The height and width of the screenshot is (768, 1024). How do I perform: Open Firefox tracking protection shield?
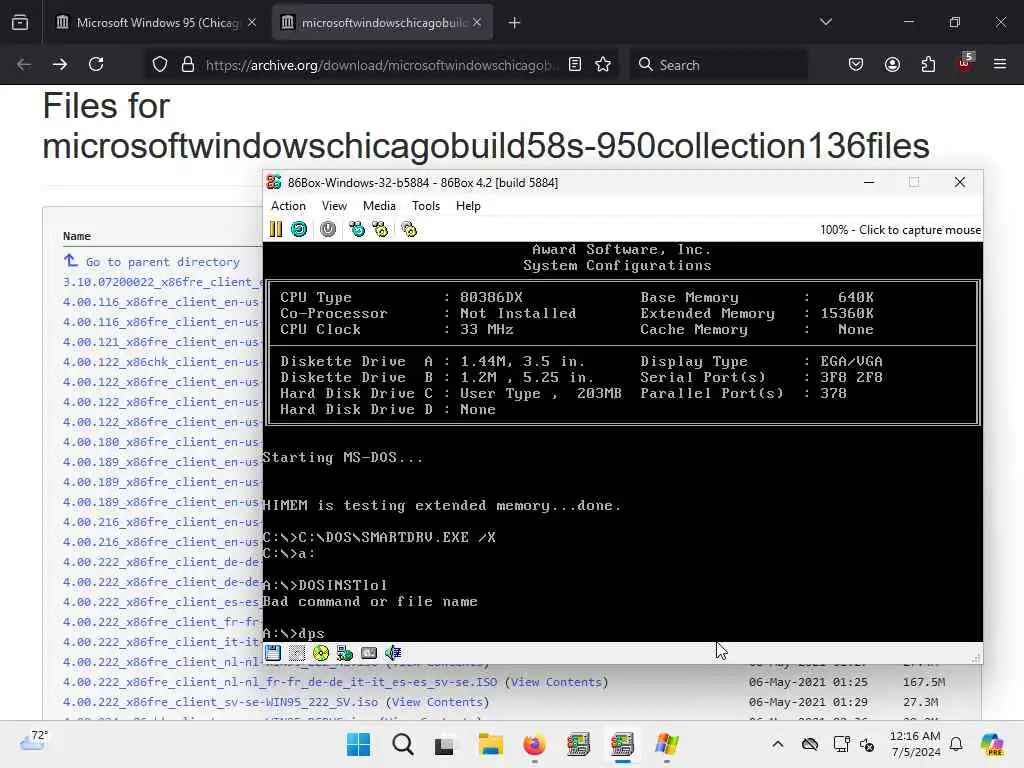coord(160,65)
